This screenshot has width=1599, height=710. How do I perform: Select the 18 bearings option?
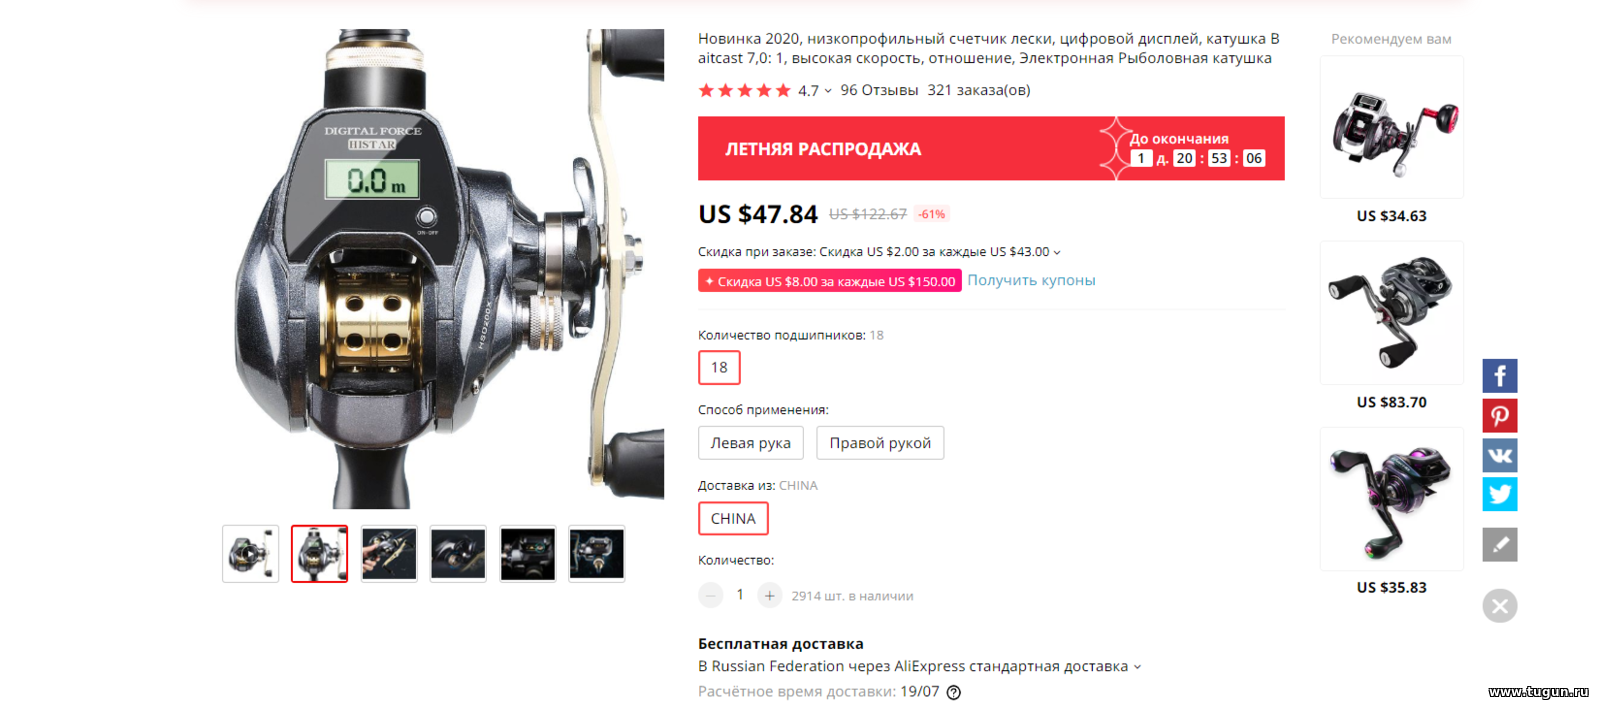tap(719, 368)
